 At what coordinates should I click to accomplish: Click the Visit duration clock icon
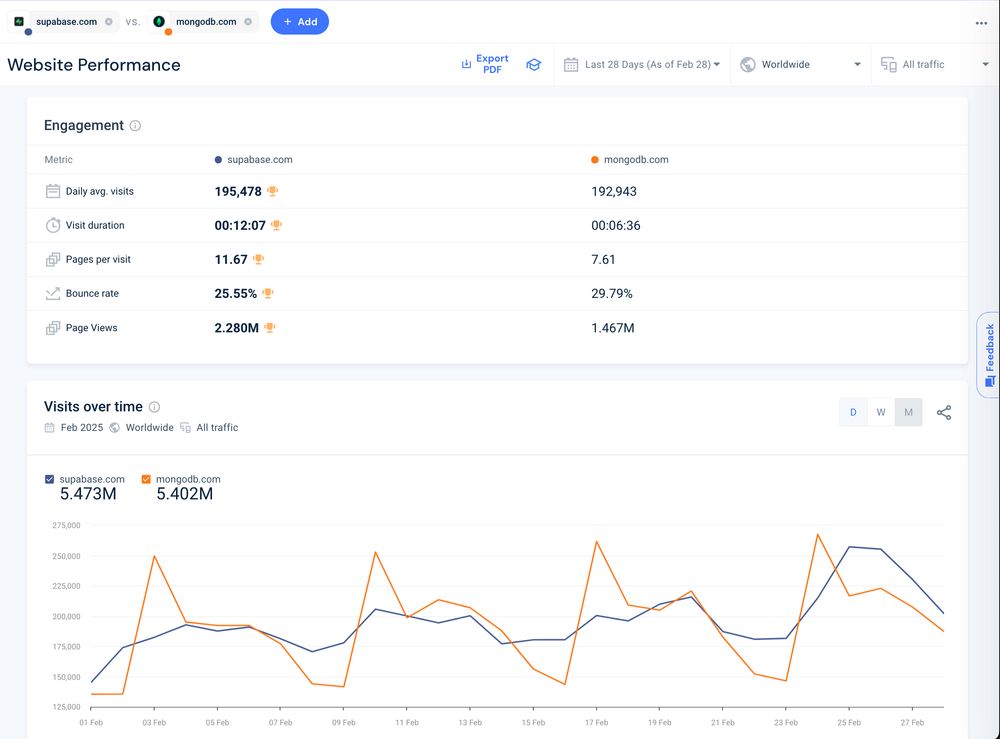(x=53, y=225)
